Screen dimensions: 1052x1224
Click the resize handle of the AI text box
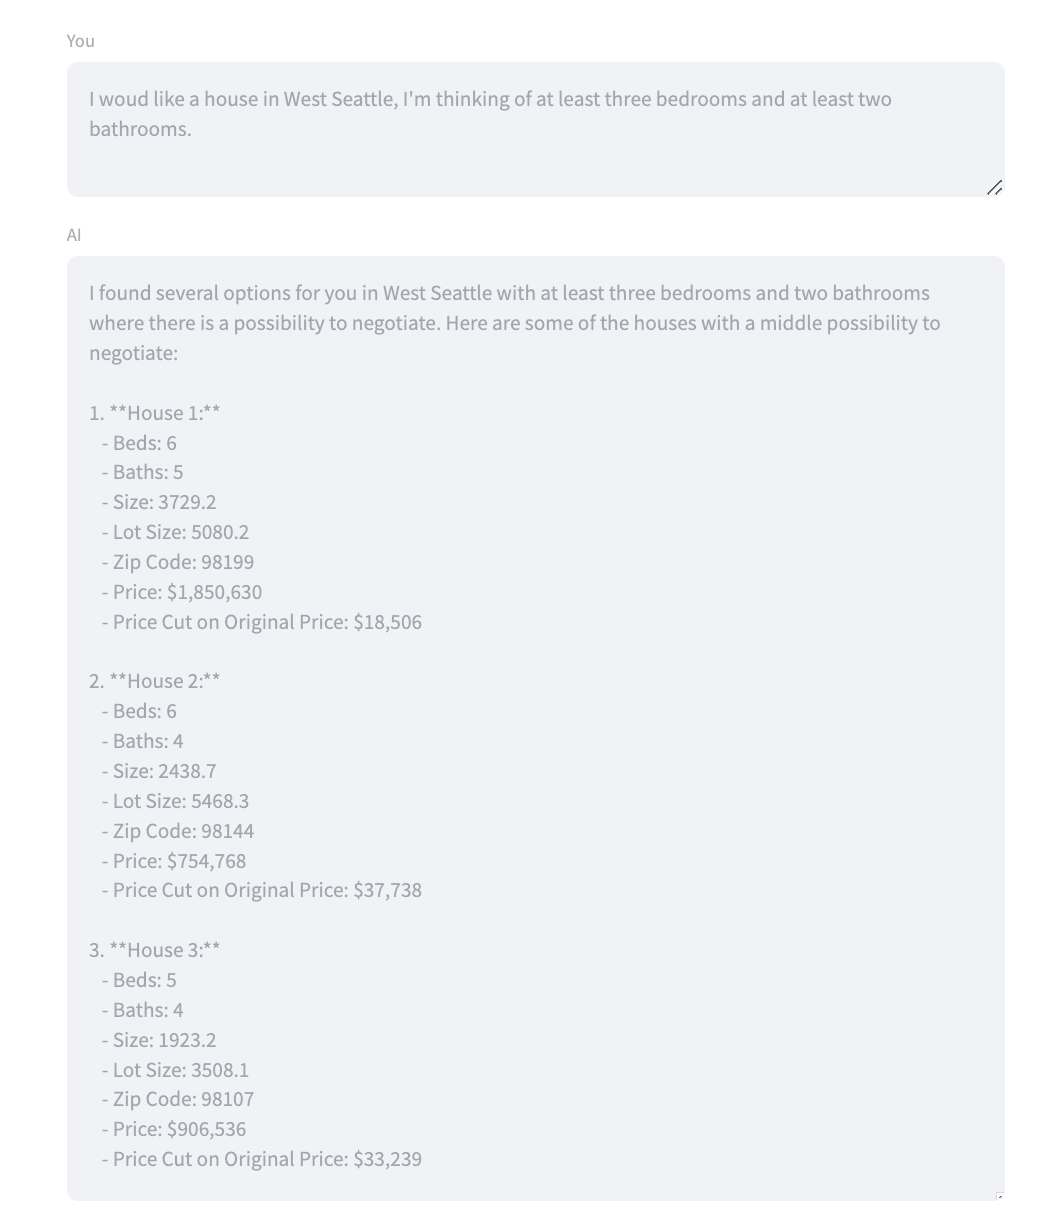(x=999, y=1195)
